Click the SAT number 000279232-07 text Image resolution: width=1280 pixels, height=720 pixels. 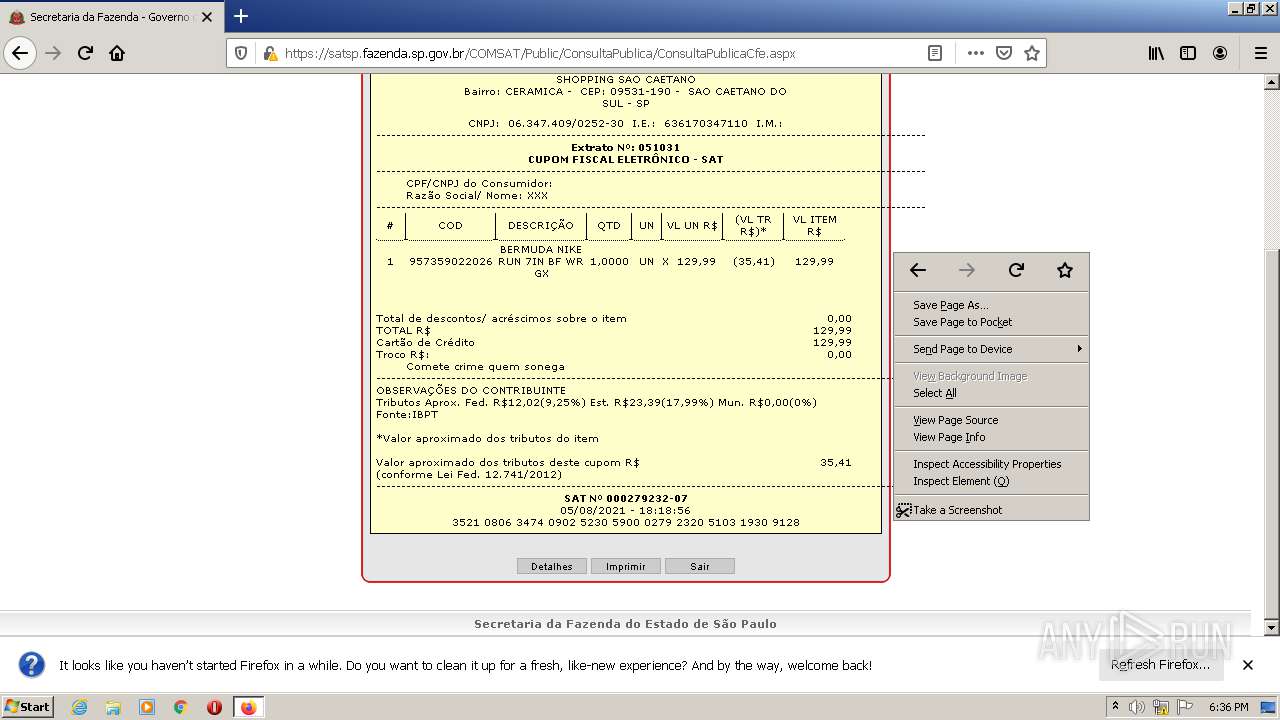(x=626, y=498)
